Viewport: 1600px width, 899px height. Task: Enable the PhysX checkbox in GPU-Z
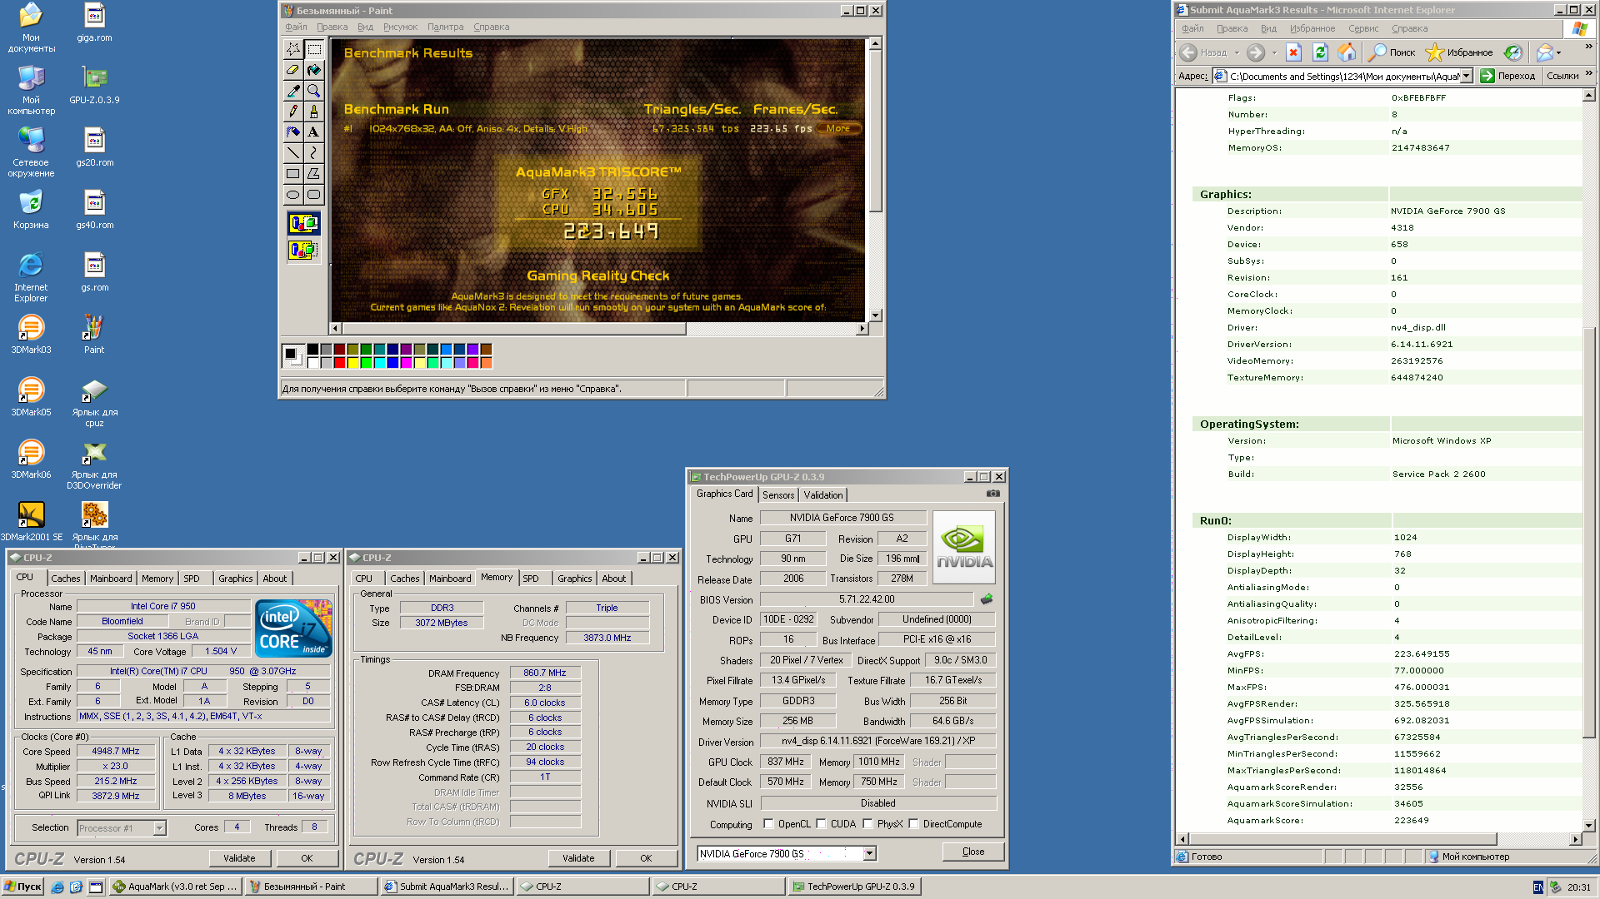[867, 824]
